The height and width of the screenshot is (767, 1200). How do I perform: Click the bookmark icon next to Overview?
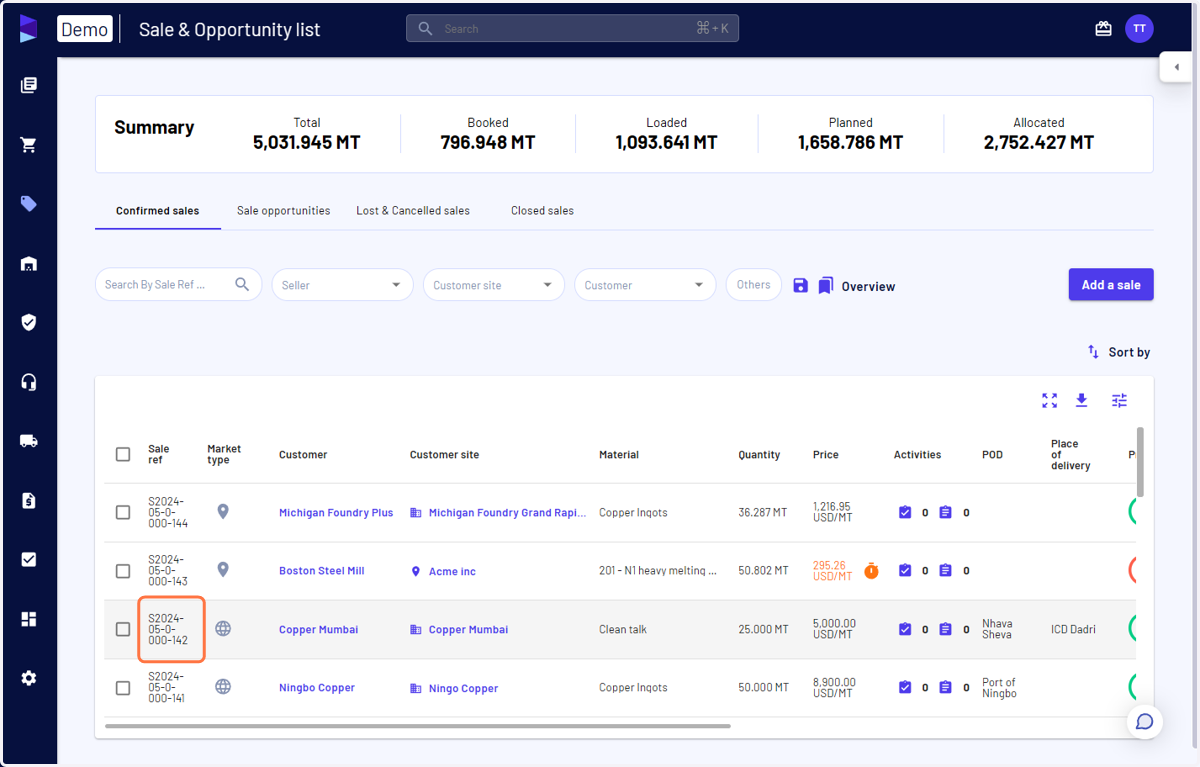[x=825, y=286]
